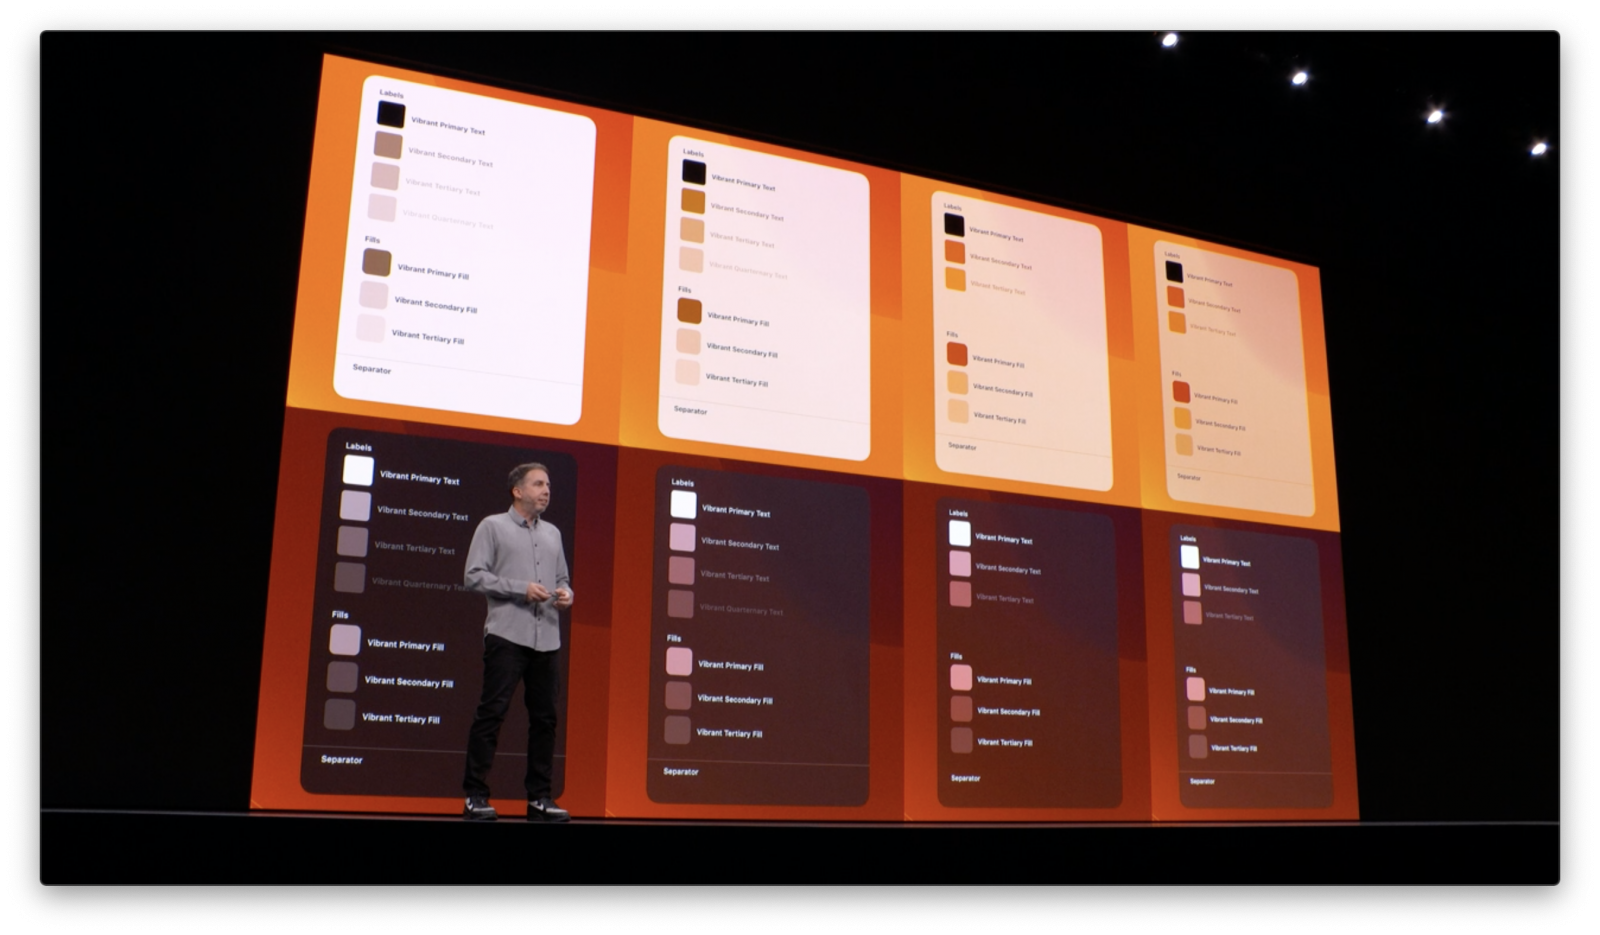Screen dimensions: 1600x935
Task: Click "Fills" heading in the largest light card
Action: click(372, 240)
